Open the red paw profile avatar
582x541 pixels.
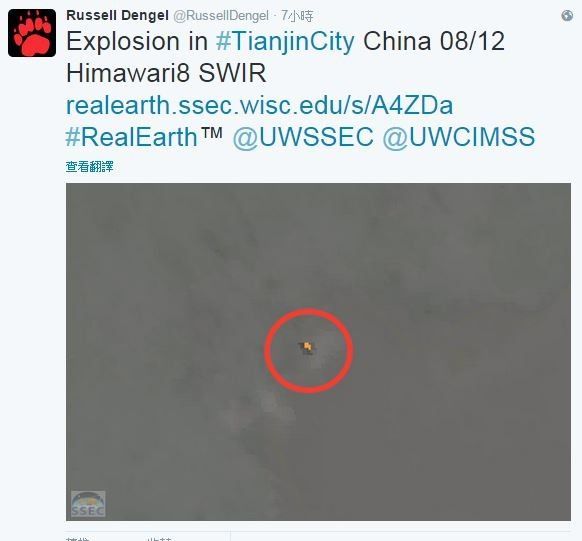[32, 33]
